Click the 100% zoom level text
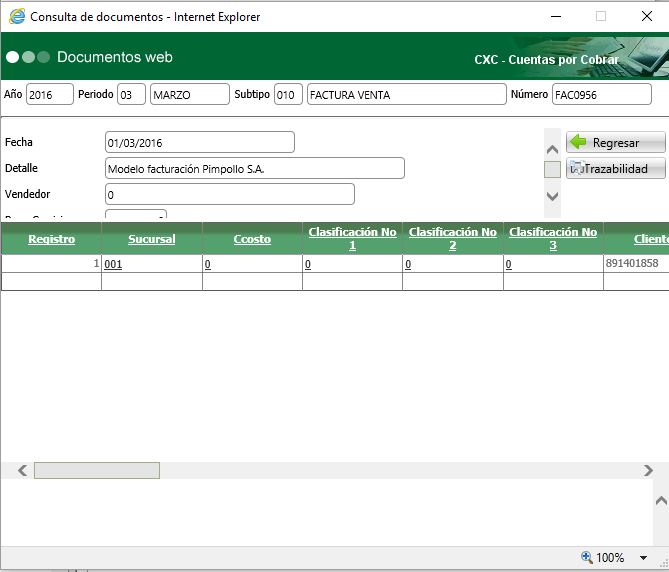Image resolution: width=669 pixels, height=572 pixels. [610, 557]
